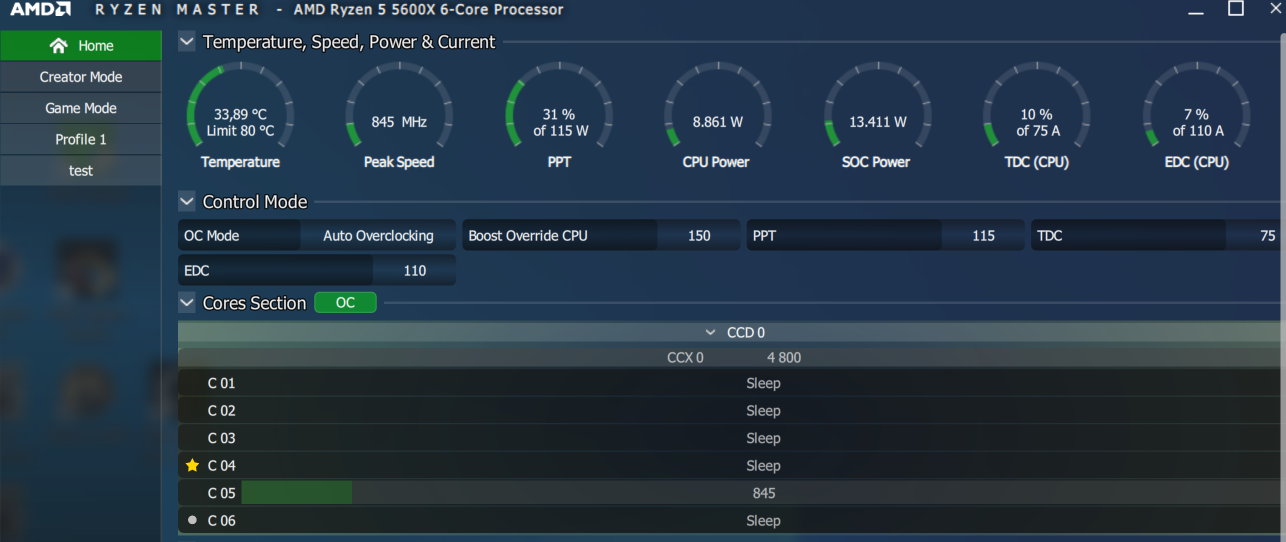The image size is (1286, 542).
Task: Click the gold star on core C 04
Action: [x=193, y=465]
